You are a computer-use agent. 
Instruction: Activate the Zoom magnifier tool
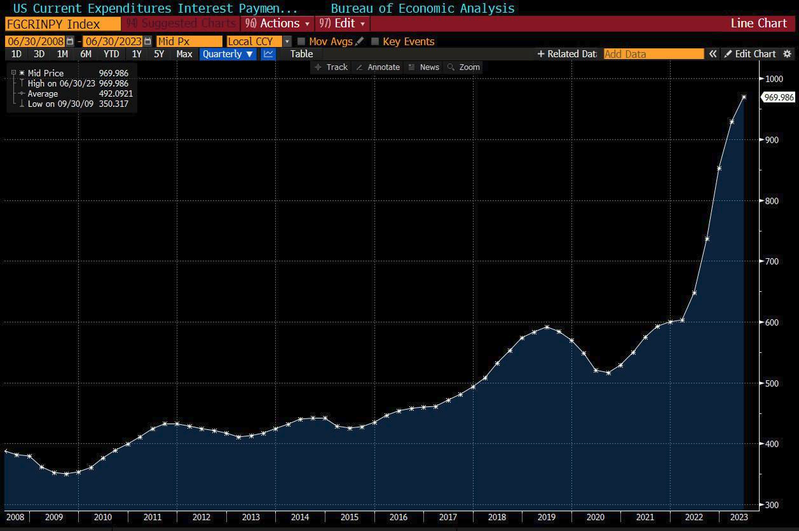[x=463, y=67]
